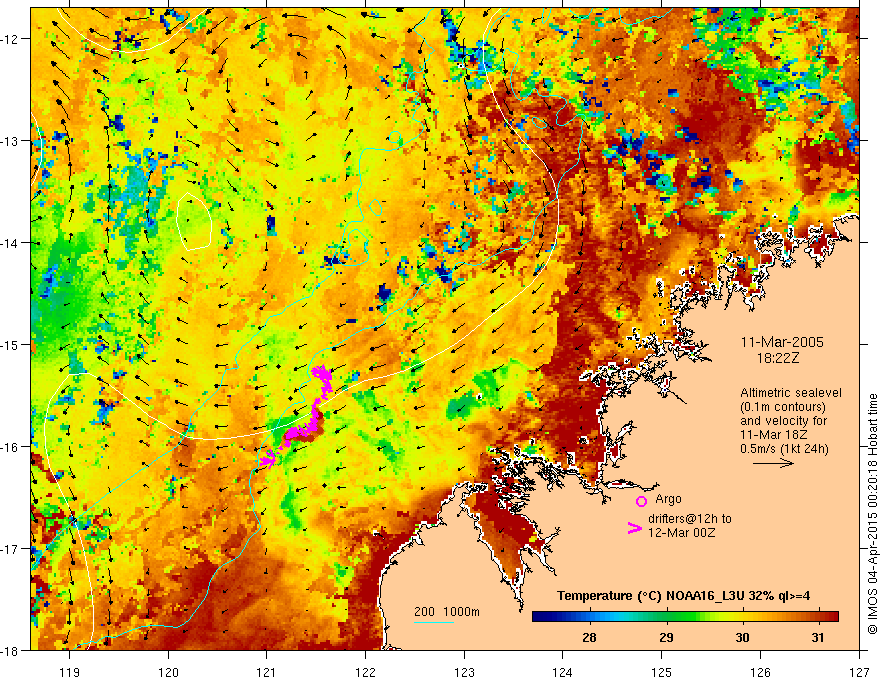Image resolution: width=880 pixels, height=680 pixels.
Task: Click latitude axis label -16
Action: click(x=10, y=447)
